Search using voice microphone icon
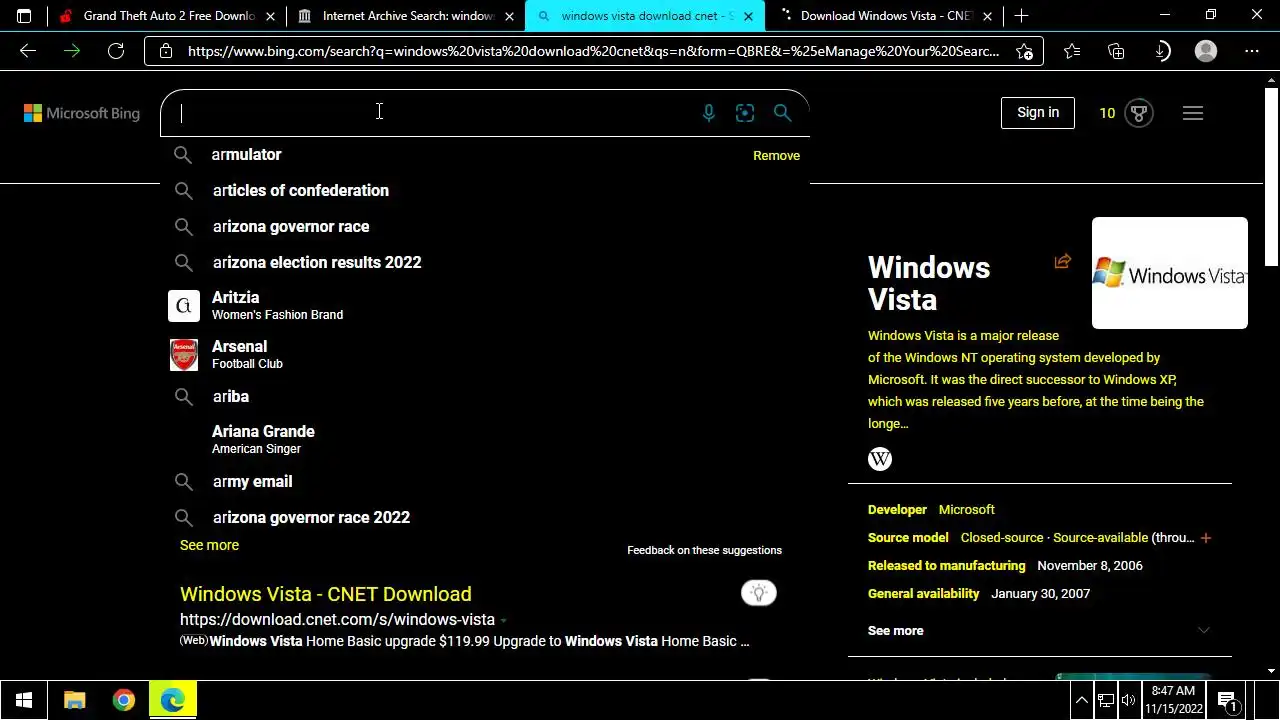1280x720 pixels. point(708,113)
